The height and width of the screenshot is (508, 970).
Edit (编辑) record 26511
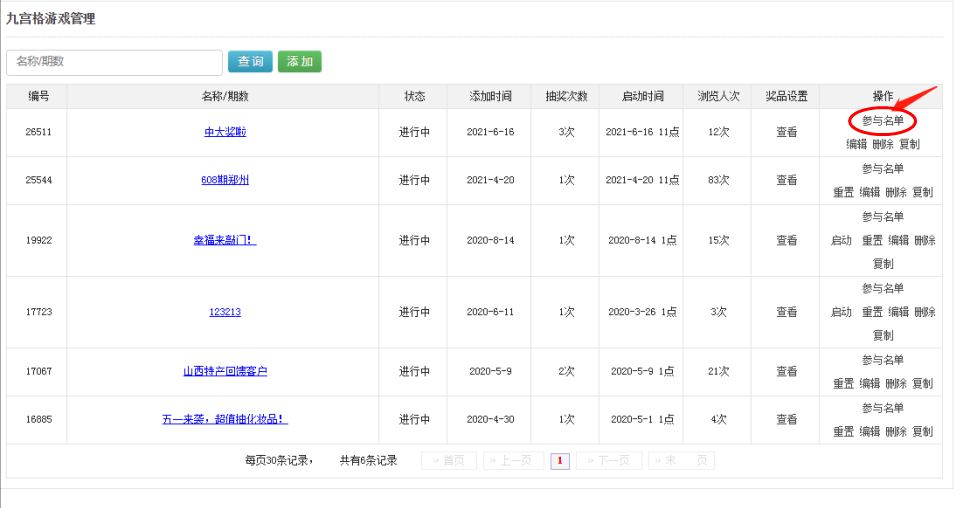[x=856, y=144]
